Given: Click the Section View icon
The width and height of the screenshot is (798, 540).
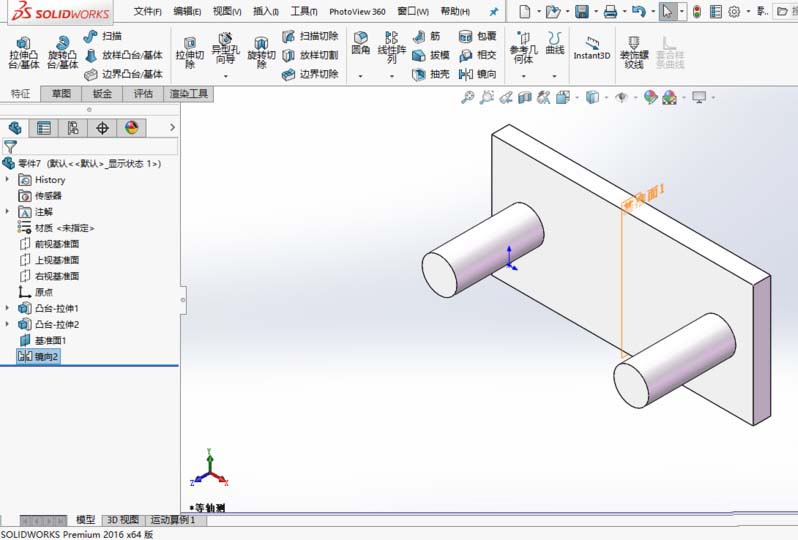Looking at the screenshot, I should pyautogui.click(x=525, y=97).
